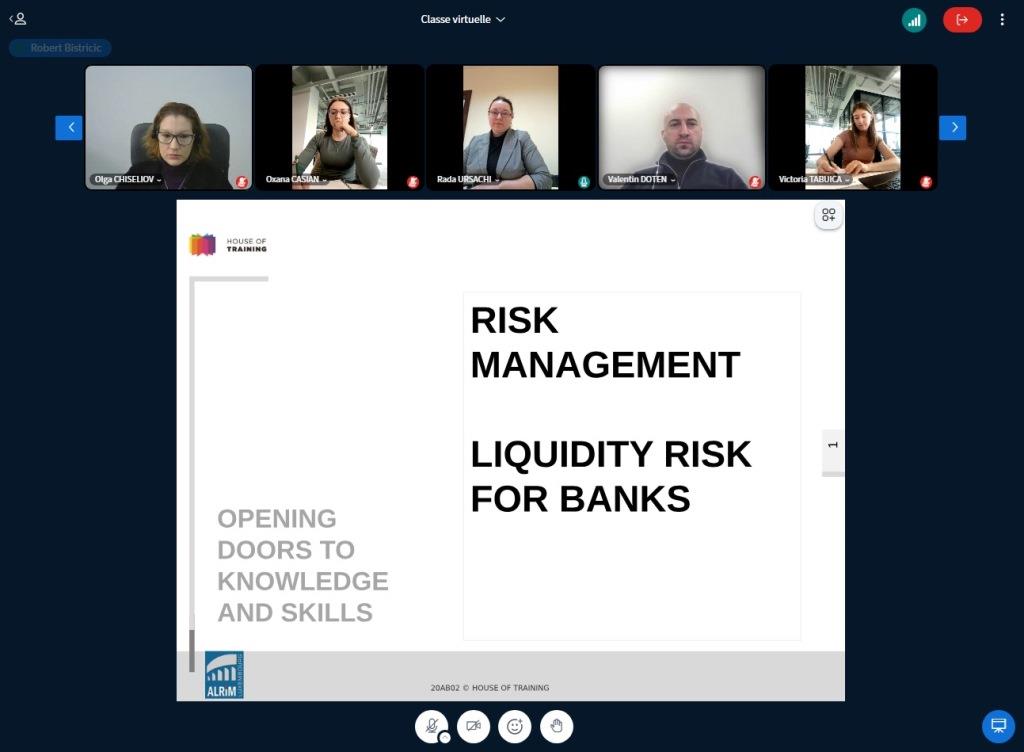
Task: Raise your hand
Action: click(x=557, y=726)
